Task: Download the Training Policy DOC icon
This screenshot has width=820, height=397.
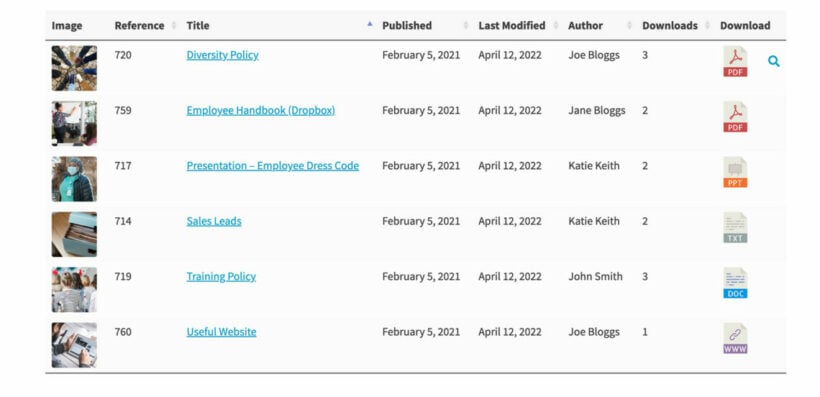Action: point(735,283)
